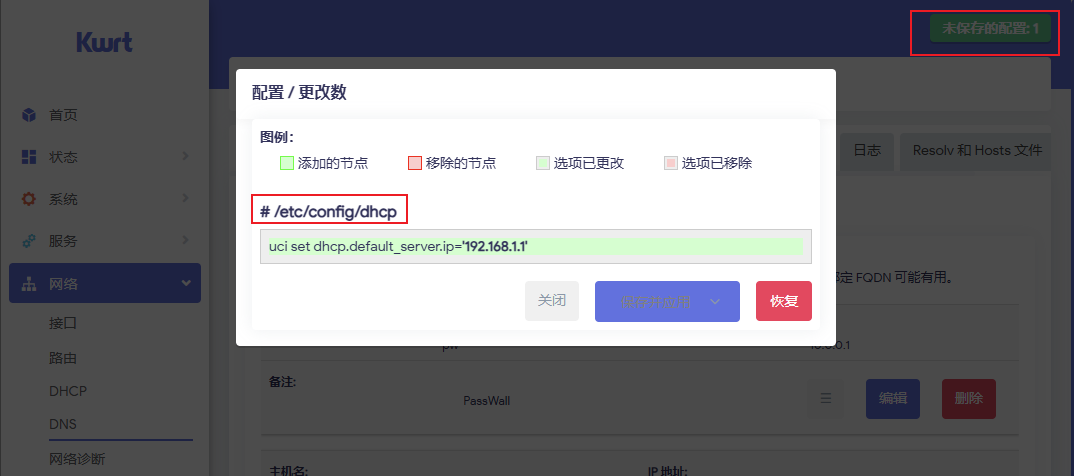Screen dimensions: 1074x476
Task: Click the drag handle icon in PassWall row
Action: coord(825,398)
